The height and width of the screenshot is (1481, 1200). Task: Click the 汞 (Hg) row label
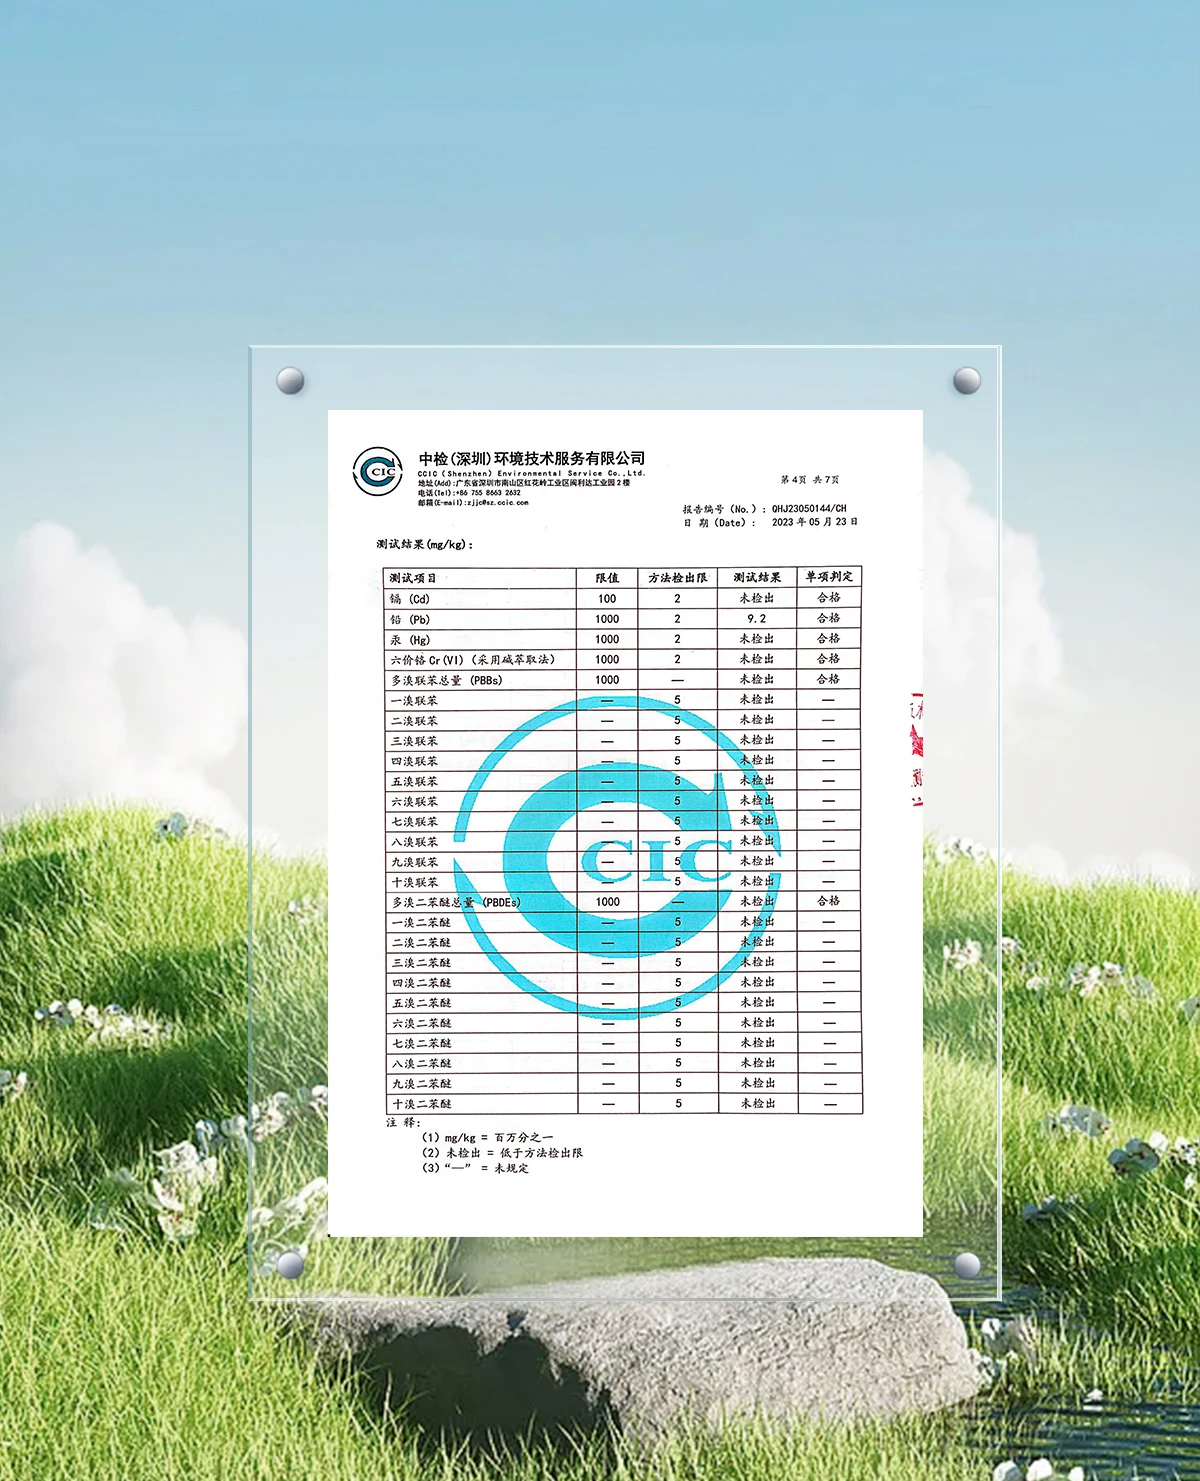[410, 639]
